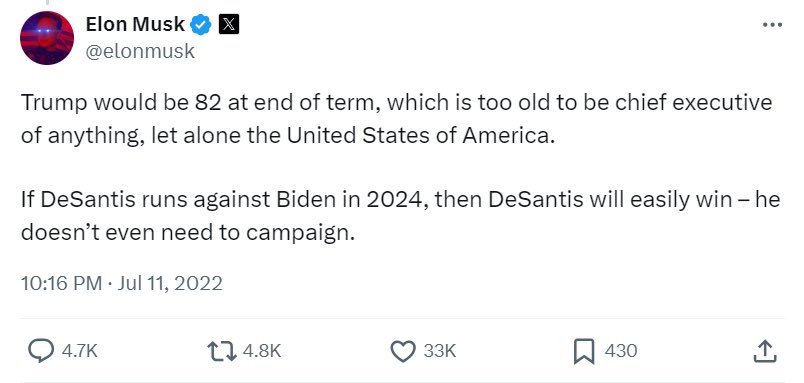The width and height of the screenshot is (804, 383).
Task: Click the black X affiliate badge
Action: pos(229,24)
